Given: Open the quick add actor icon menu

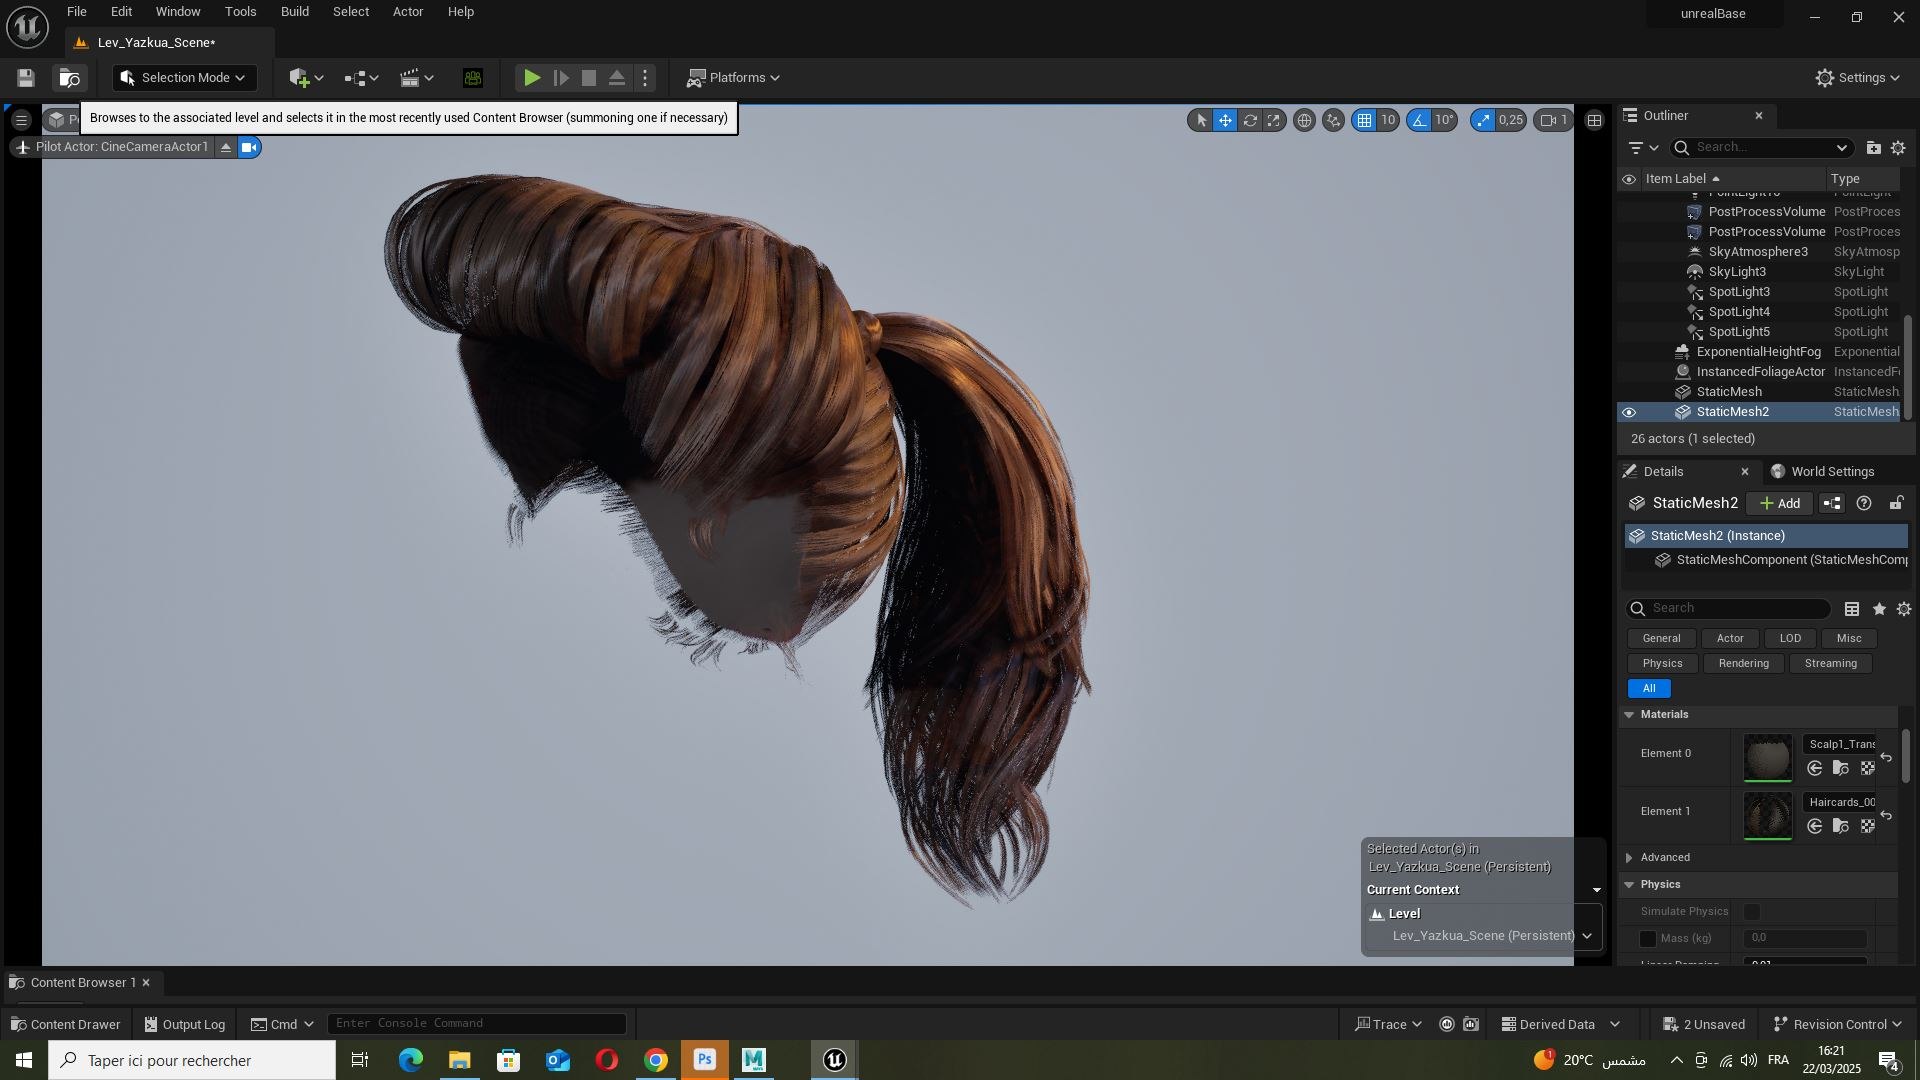Looking at the screenshot, I should [306, 78].
